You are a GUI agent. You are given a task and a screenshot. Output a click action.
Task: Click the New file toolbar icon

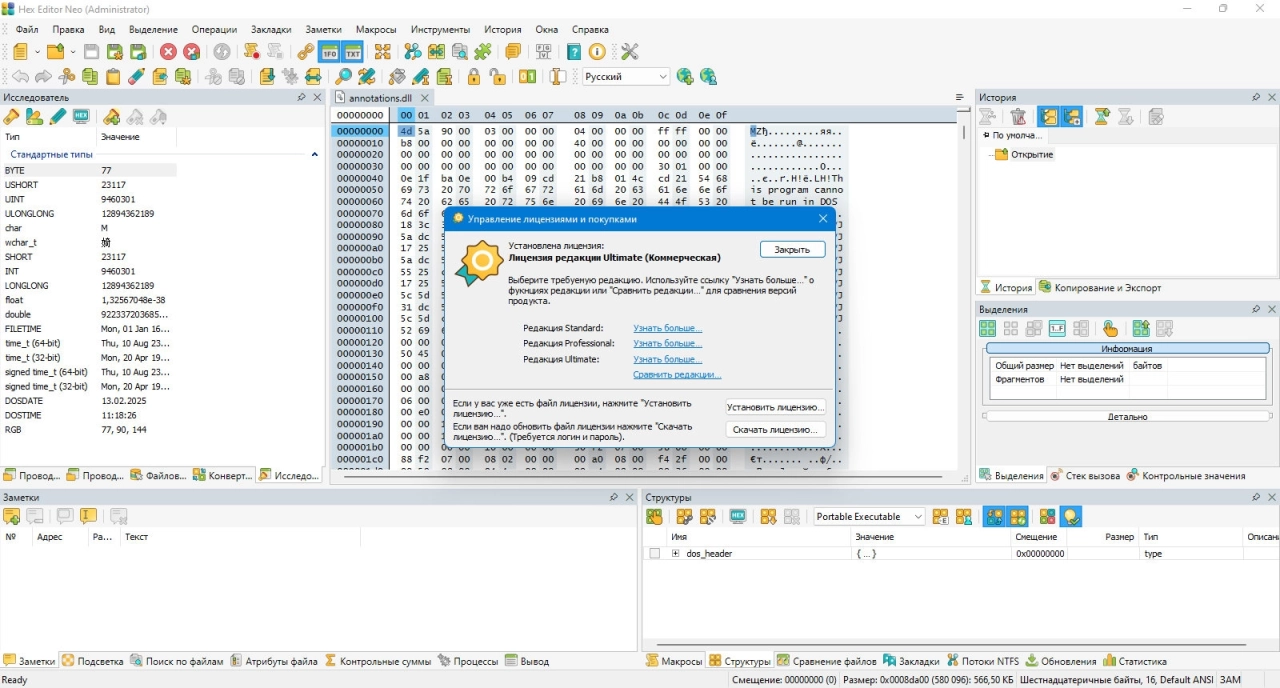tap(20, 52)
